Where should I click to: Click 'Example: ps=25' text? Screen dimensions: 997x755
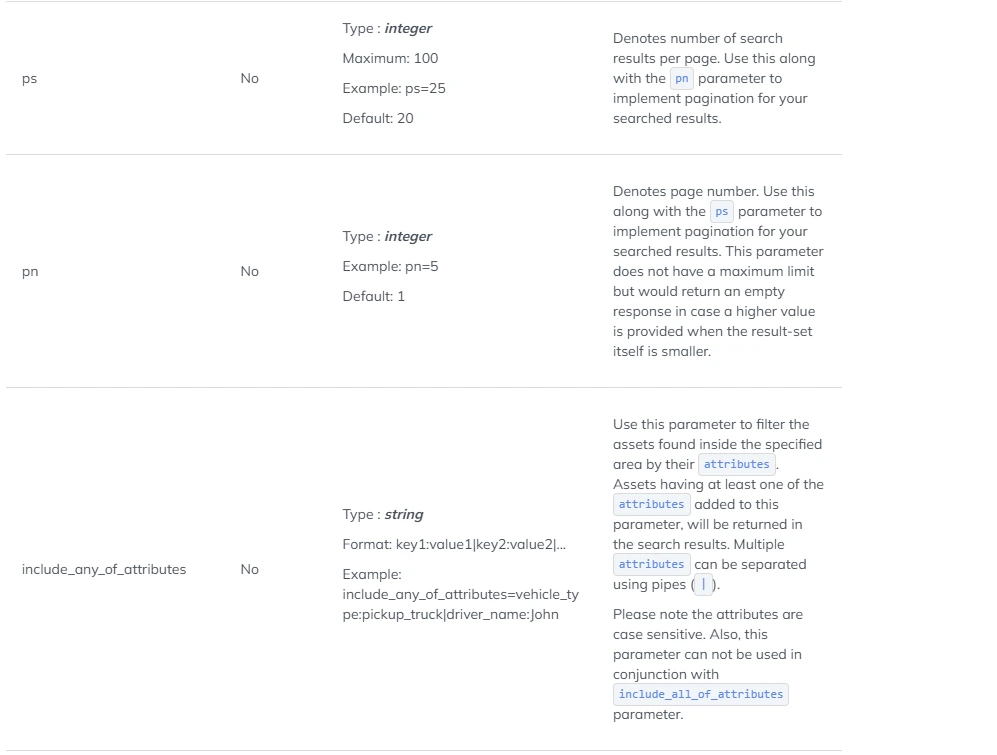(394, 88)
